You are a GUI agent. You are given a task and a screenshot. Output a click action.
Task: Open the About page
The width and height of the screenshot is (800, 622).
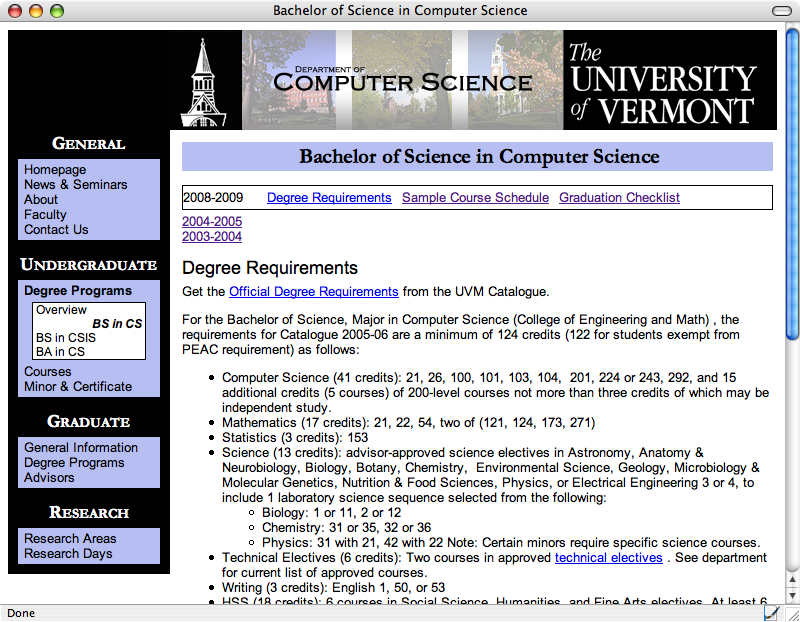41,200
